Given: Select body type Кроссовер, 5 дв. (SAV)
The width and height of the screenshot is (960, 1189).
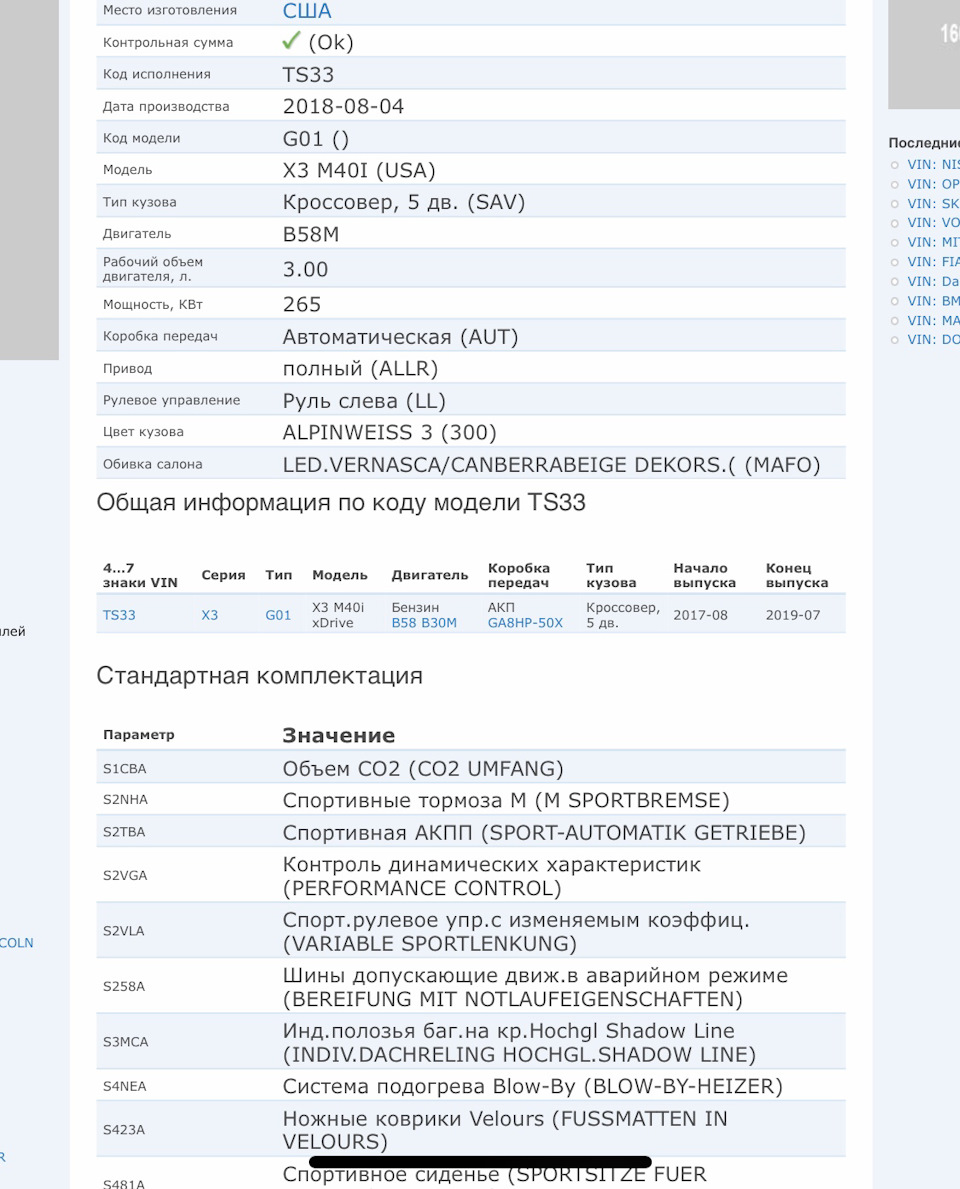Looking at the screenshot, I should tap(403, 202).
